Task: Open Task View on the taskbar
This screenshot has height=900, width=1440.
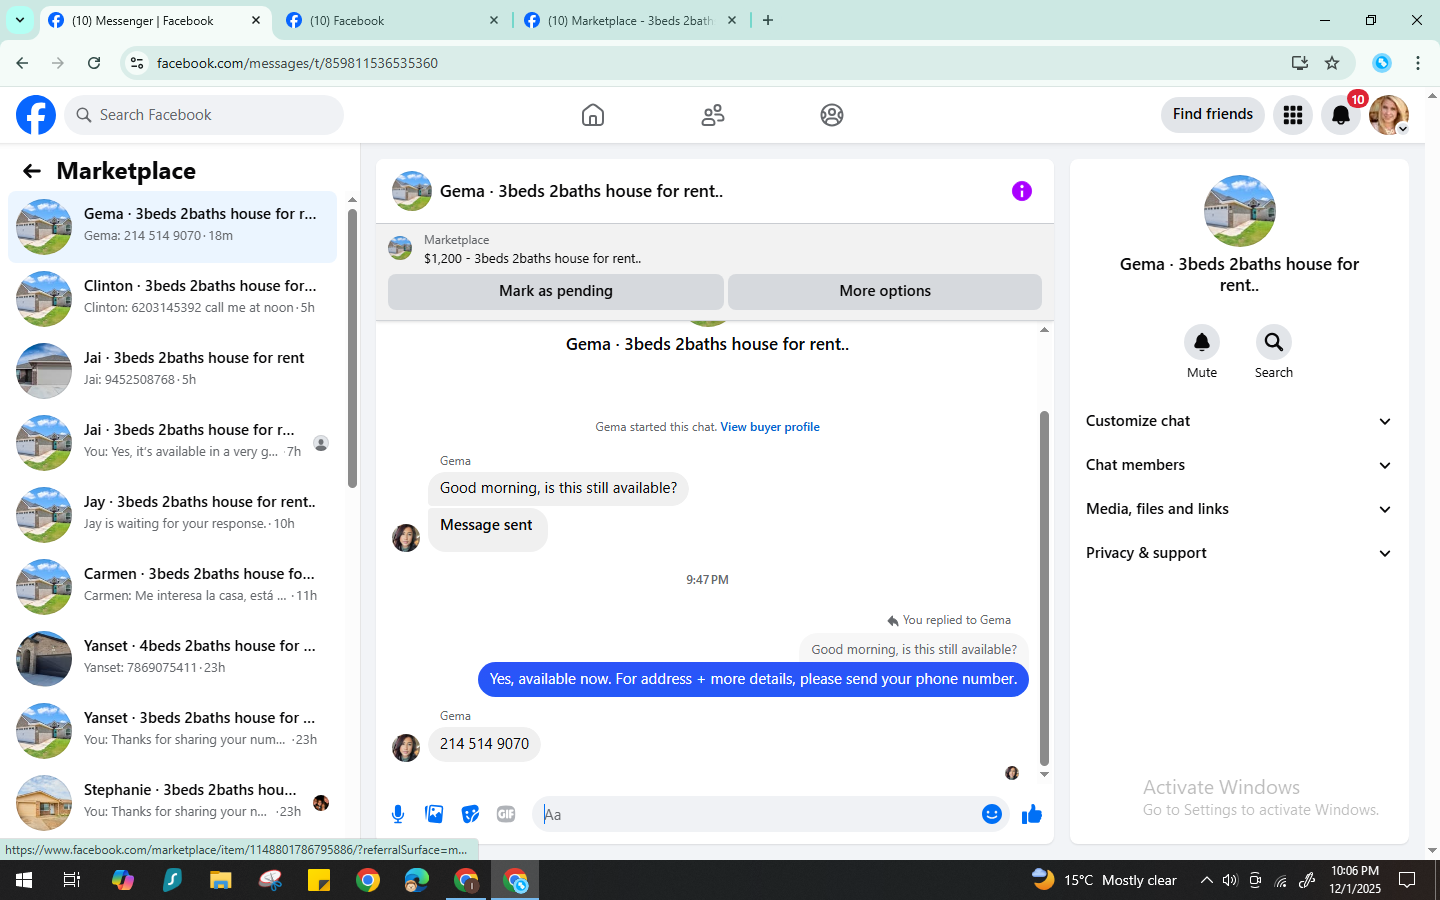Action: 72,880
